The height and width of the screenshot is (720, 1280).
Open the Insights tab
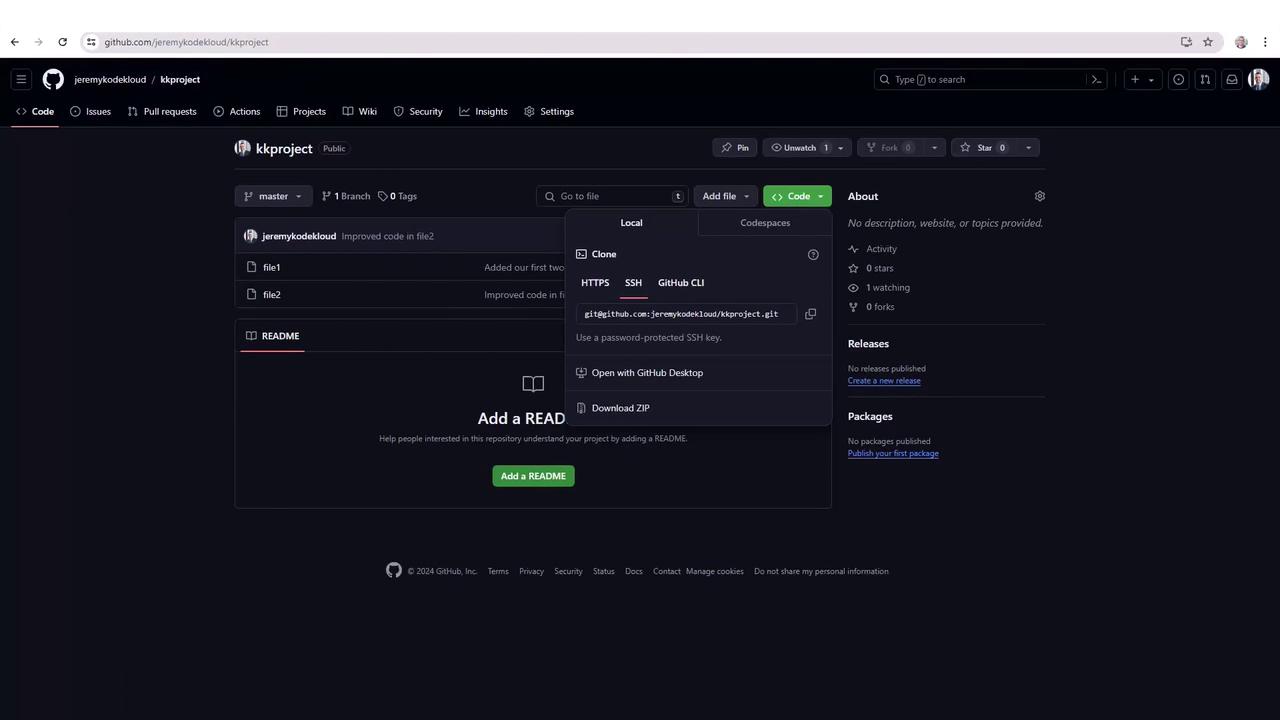tap(483, 112)
